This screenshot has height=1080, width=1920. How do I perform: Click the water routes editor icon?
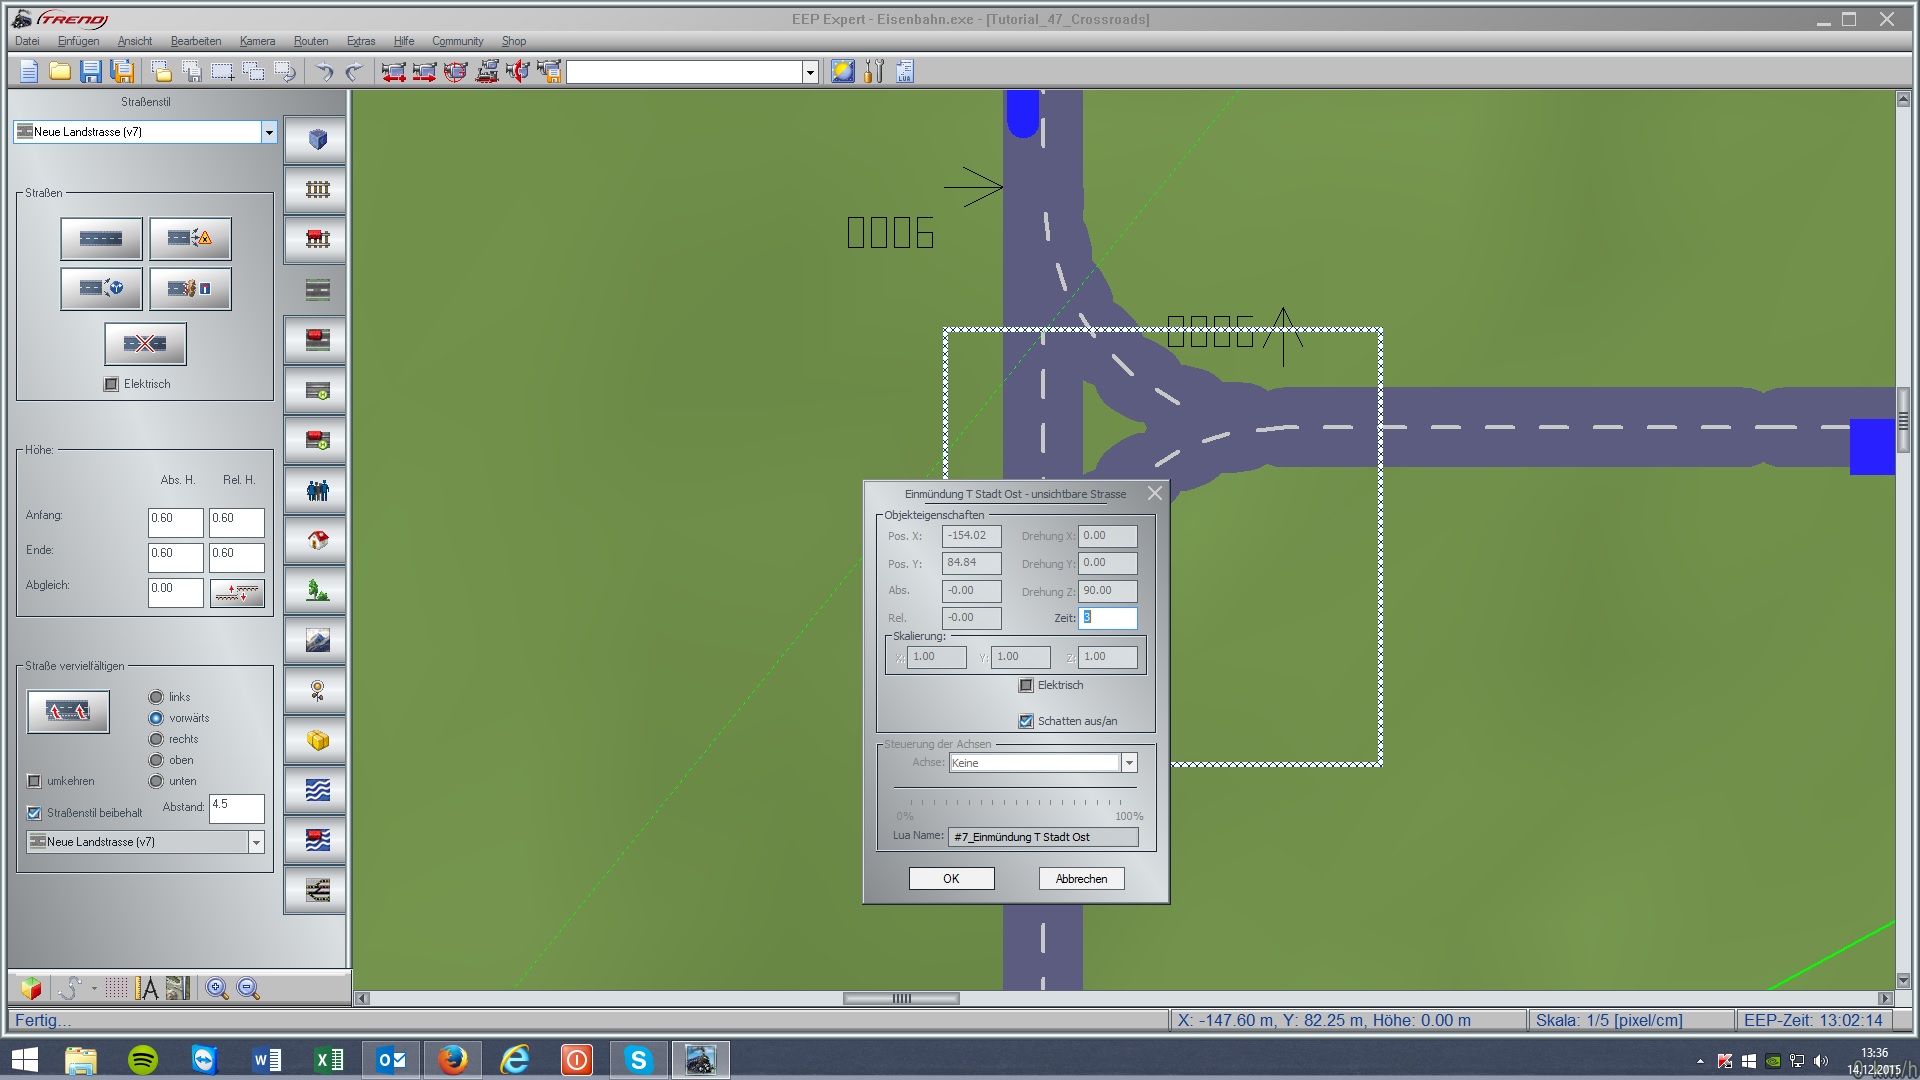point(317,791)
